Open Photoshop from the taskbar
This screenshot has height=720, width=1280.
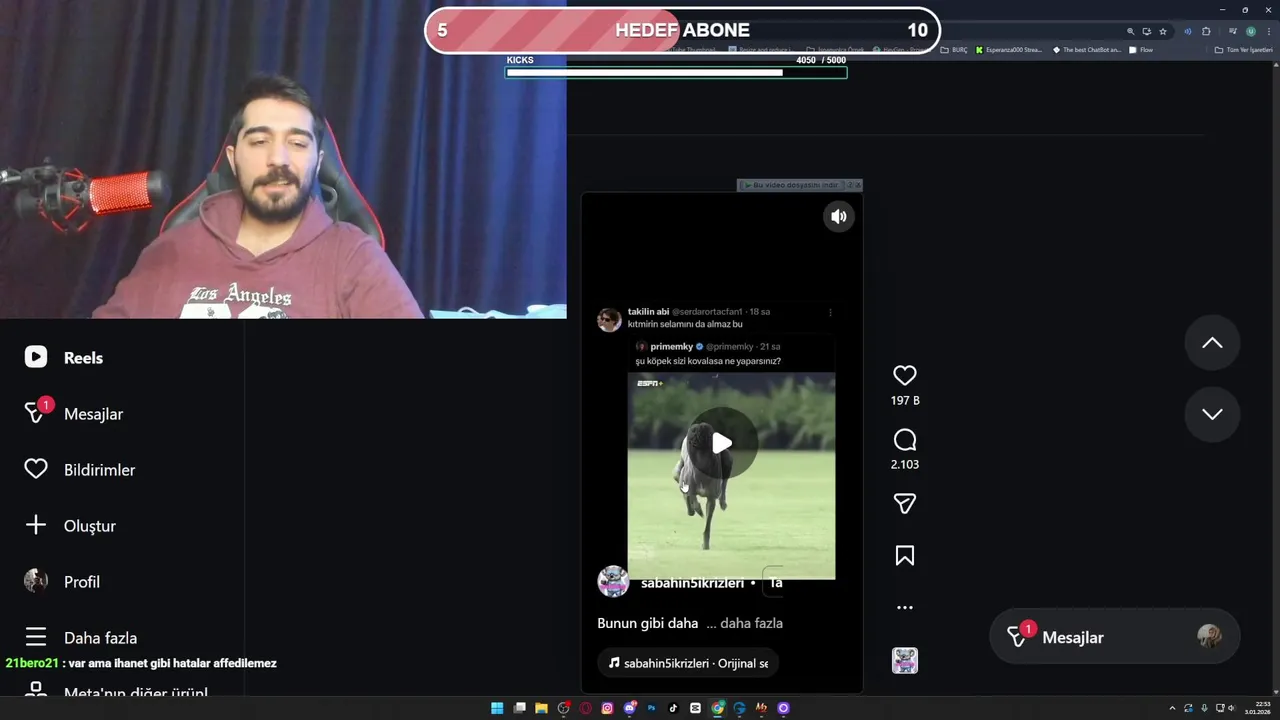click(x=651, y=708)
